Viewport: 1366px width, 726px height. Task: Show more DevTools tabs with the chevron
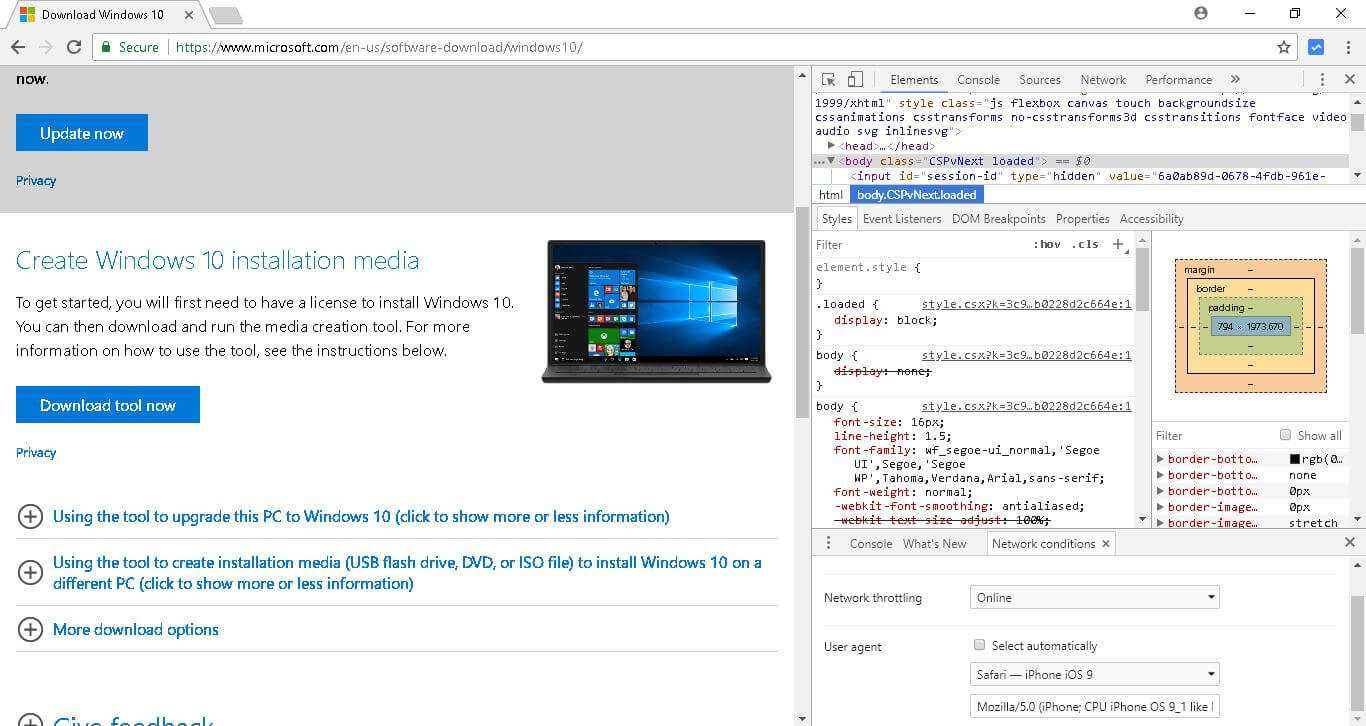tap(1235, 80)
